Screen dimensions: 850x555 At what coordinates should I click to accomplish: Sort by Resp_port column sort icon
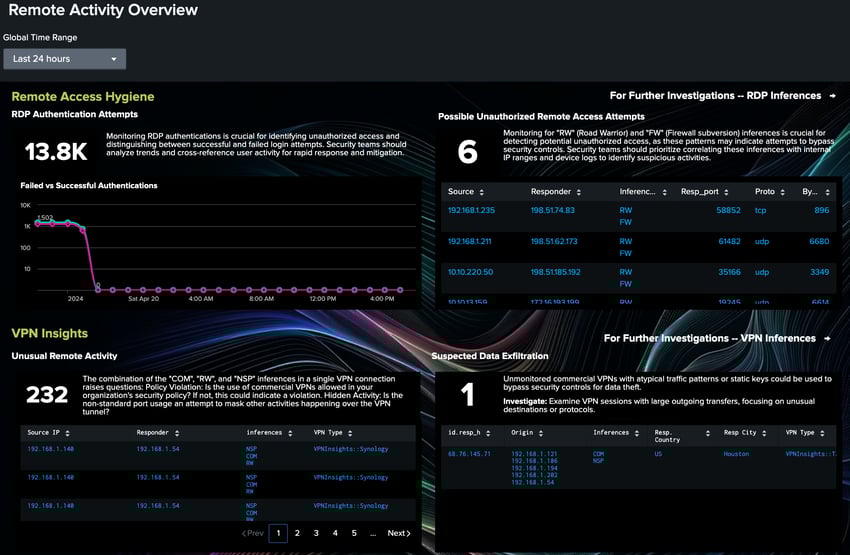point(726,191)
